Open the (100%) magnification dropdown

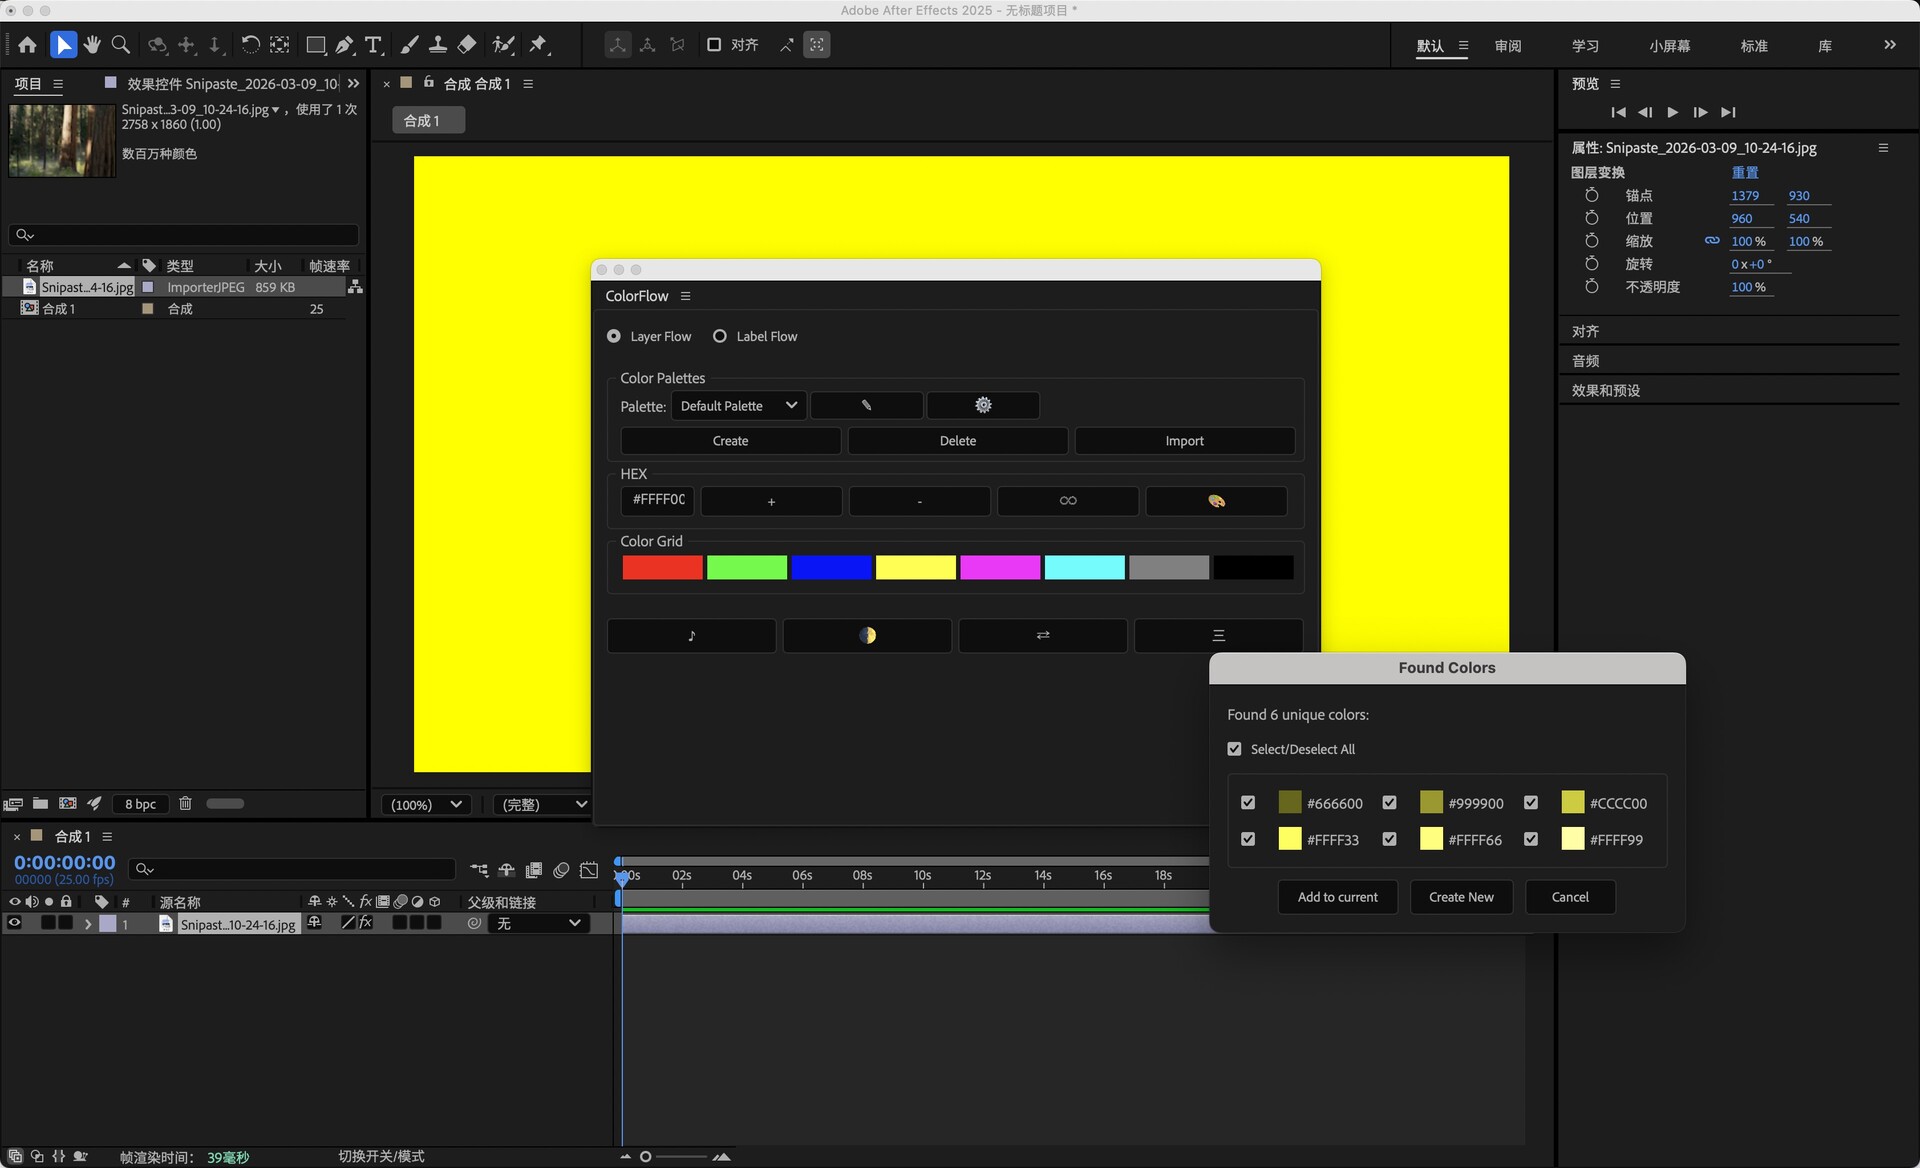(426, 804)
